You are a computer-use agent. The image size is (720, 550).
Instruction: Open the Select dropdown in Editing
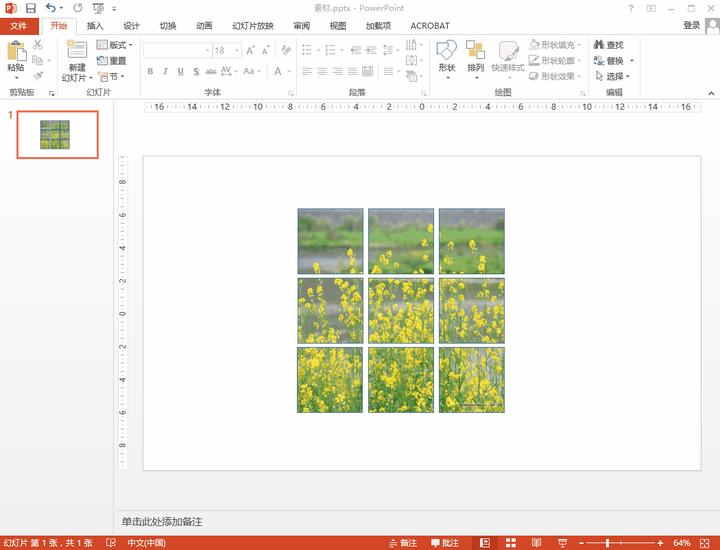pyautogui.click(x=613, y=76)
